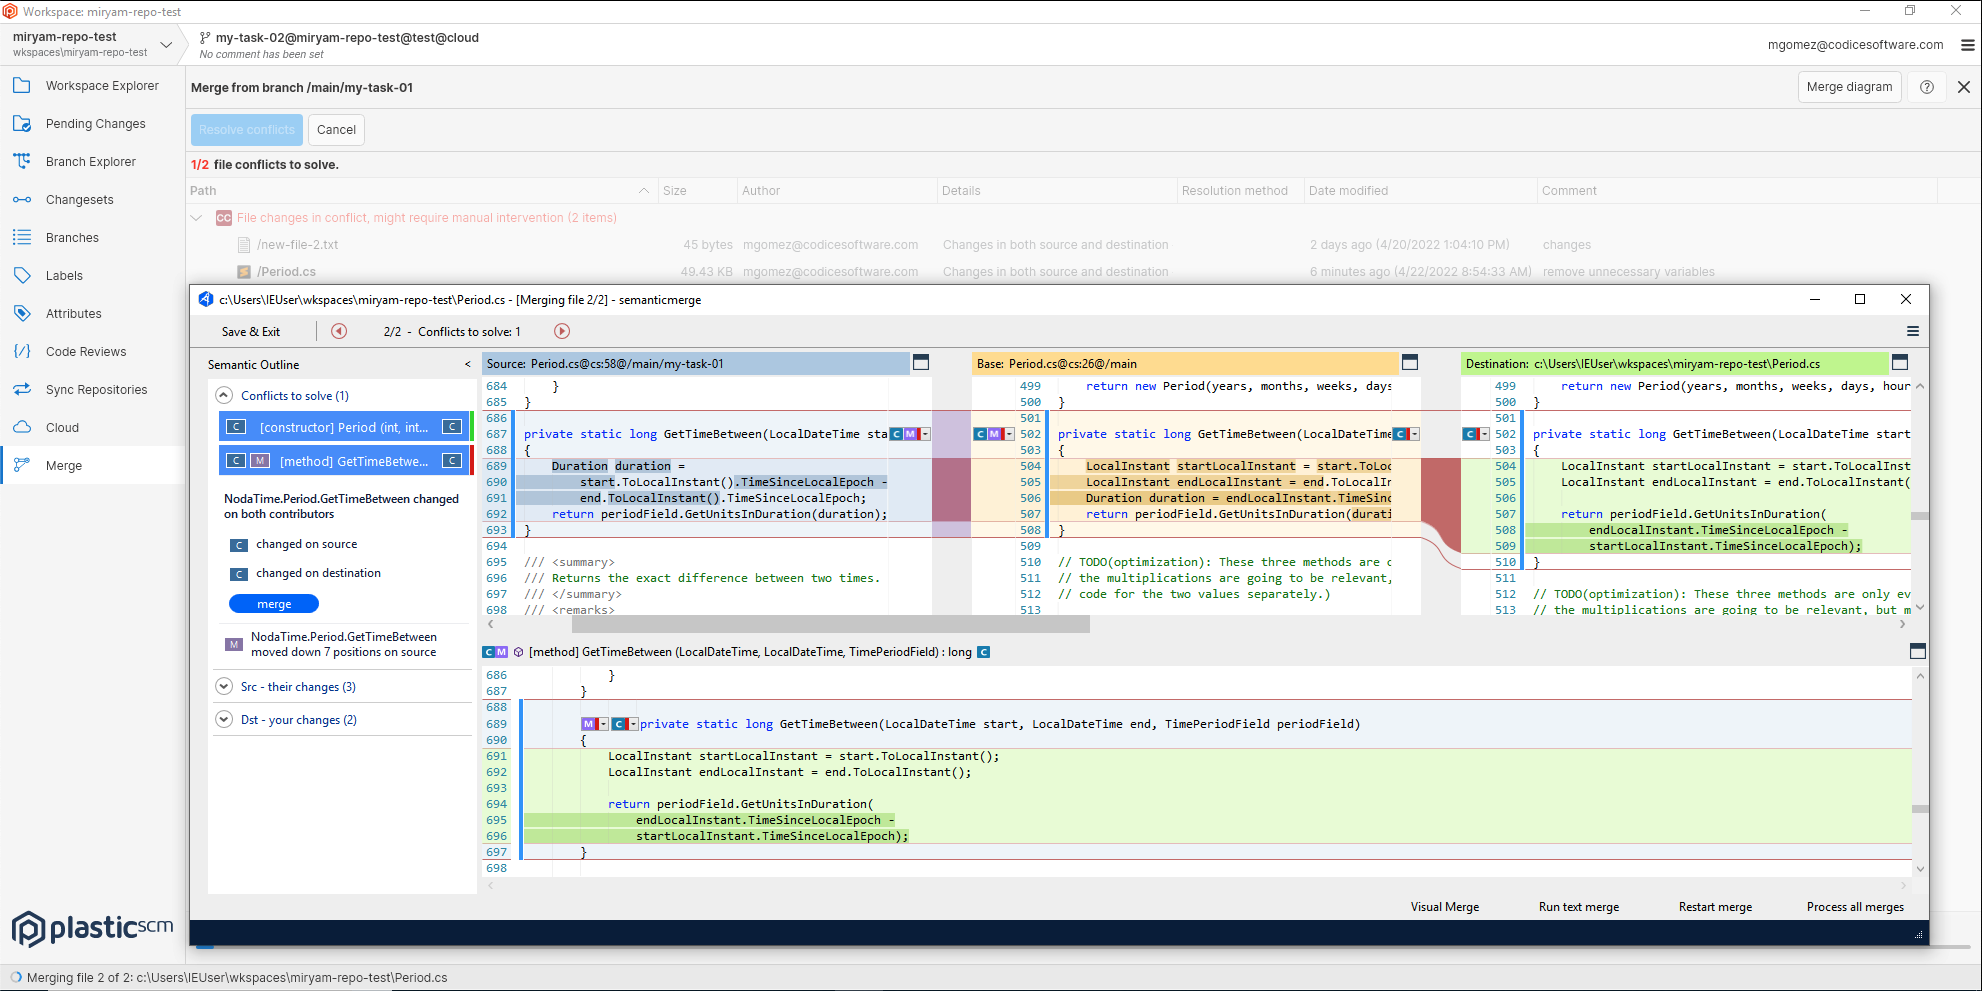Switch to Code Reviews

point(87,351)
